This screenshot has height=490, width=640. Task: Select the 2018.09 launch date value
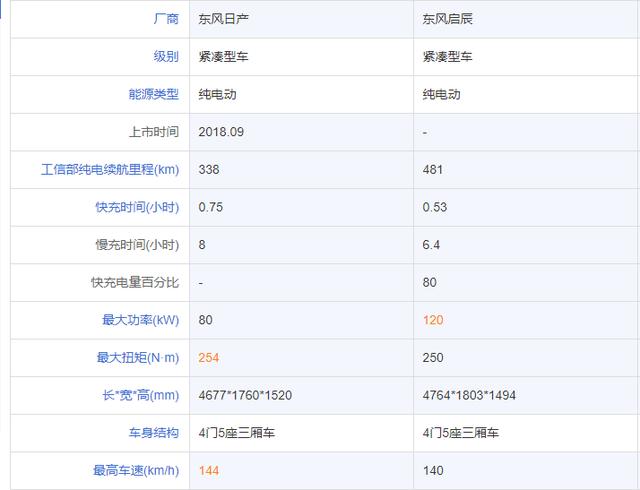pyautogui.click(x=221, y=132)
